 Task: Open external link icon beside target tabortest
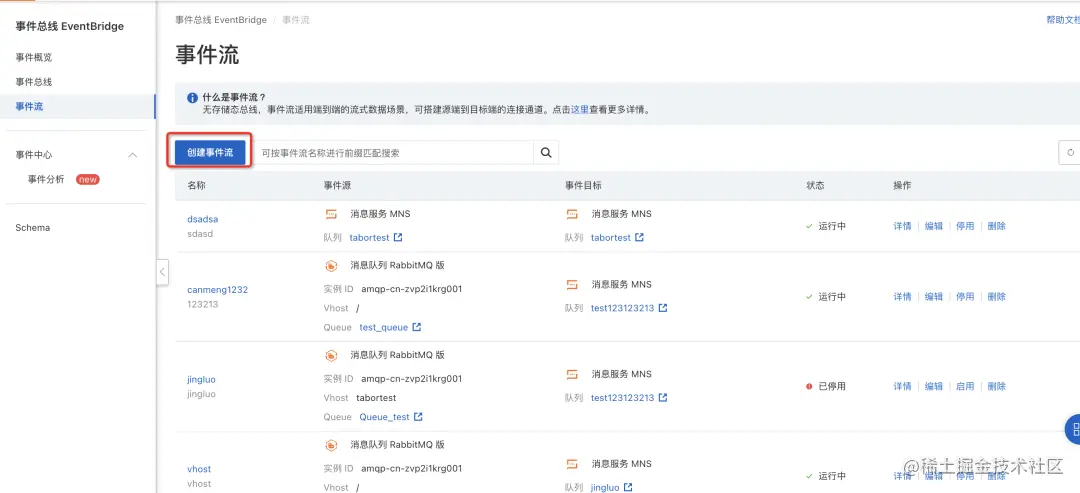[639, 238]
